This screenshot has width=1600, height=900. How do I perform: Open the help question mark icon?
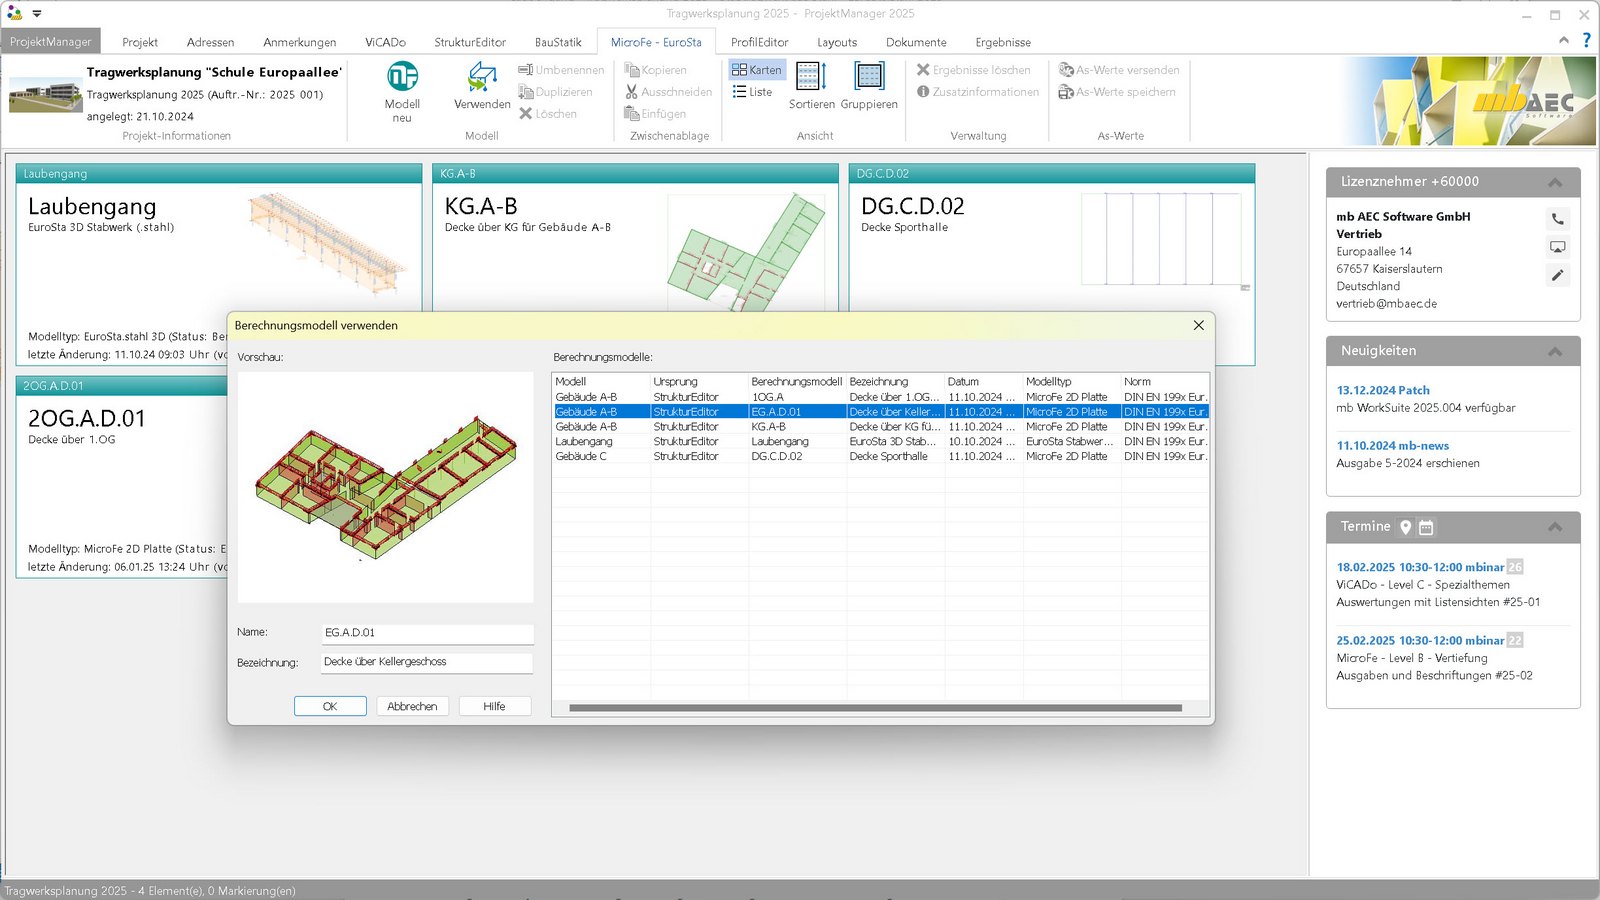(x=1586, y=40)
